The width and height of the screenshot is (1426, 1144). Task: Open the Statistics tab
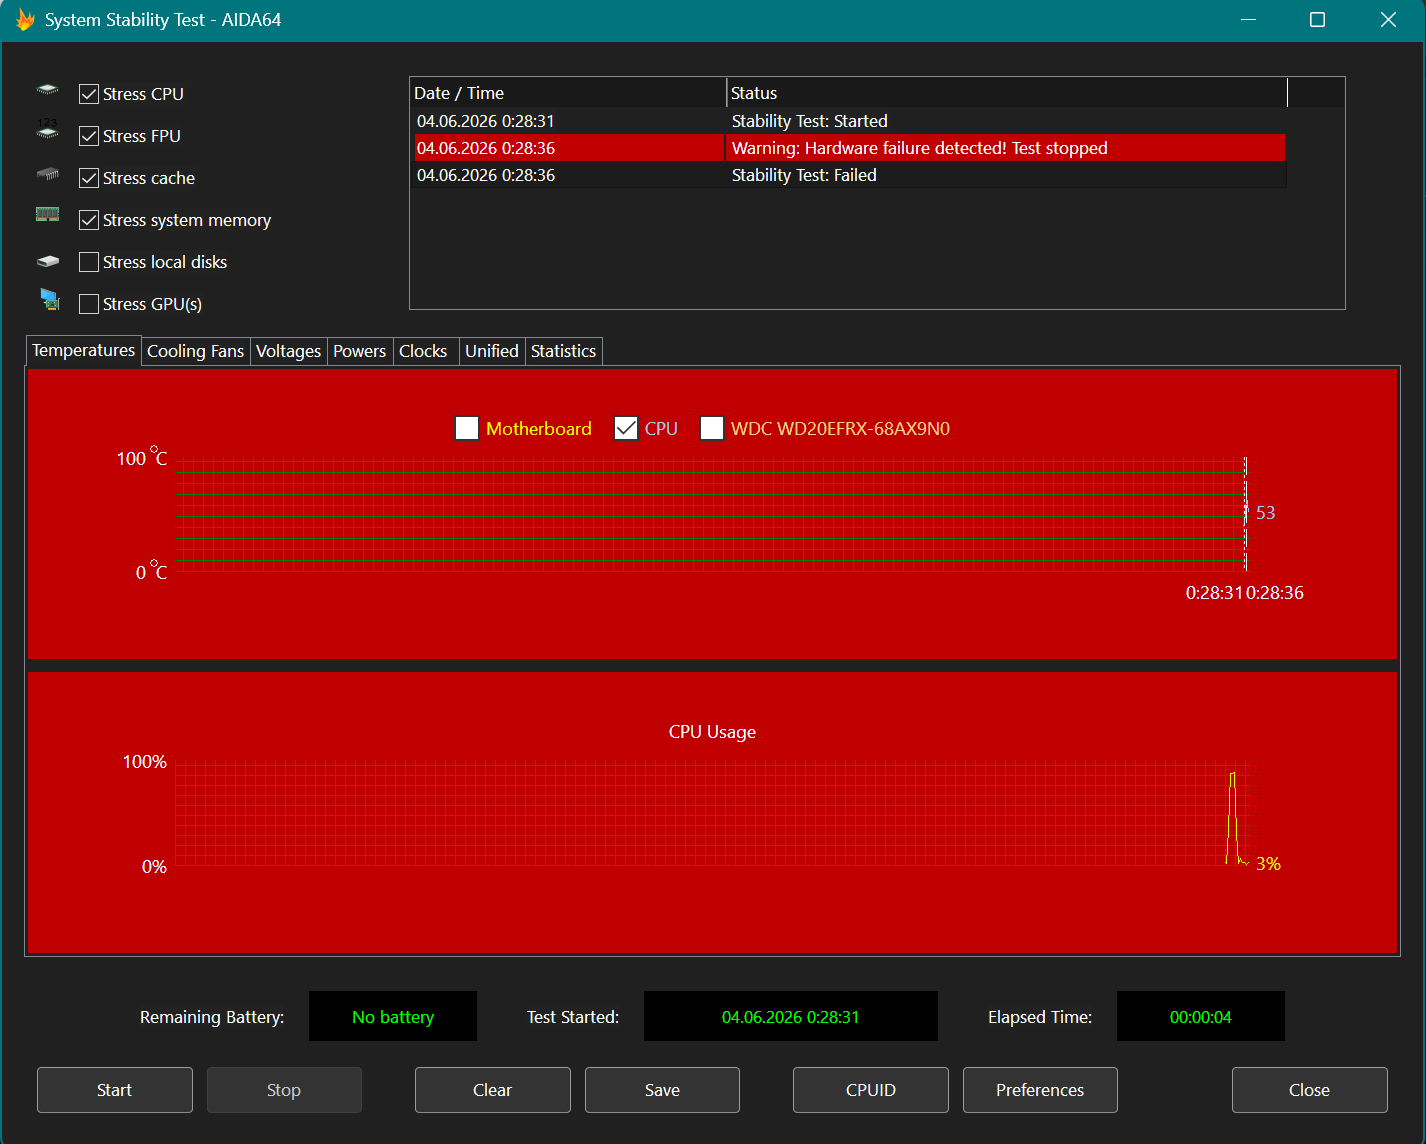pyautogui.click(x=564, y=351)
